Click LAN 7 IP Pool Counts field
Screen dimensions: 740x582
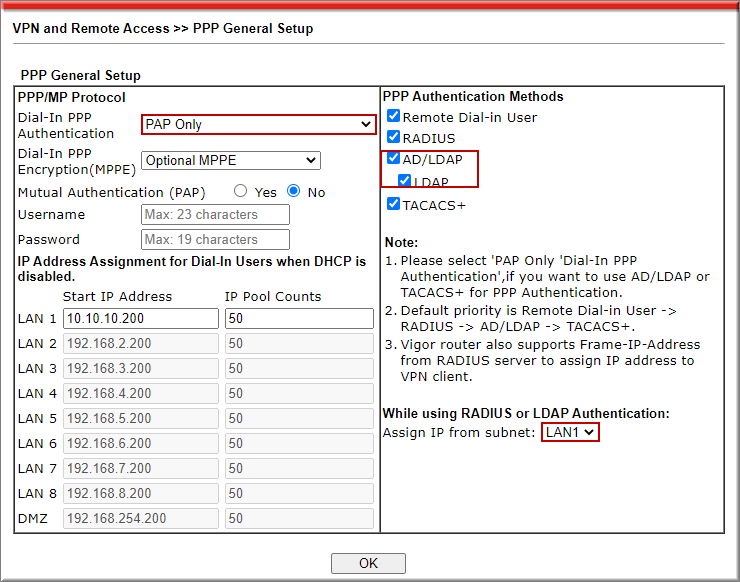299,469
